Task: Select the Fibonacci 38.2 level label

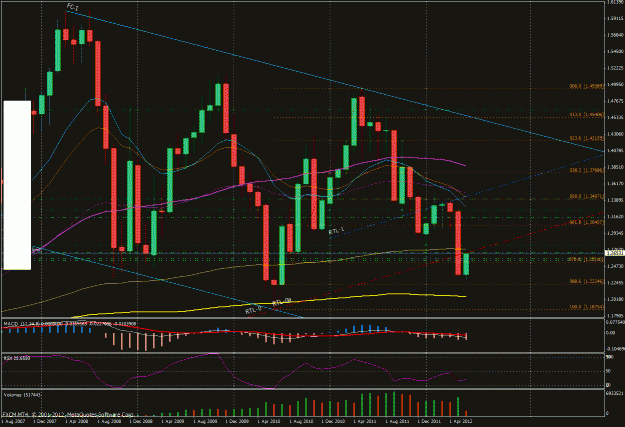Action: 587,170
